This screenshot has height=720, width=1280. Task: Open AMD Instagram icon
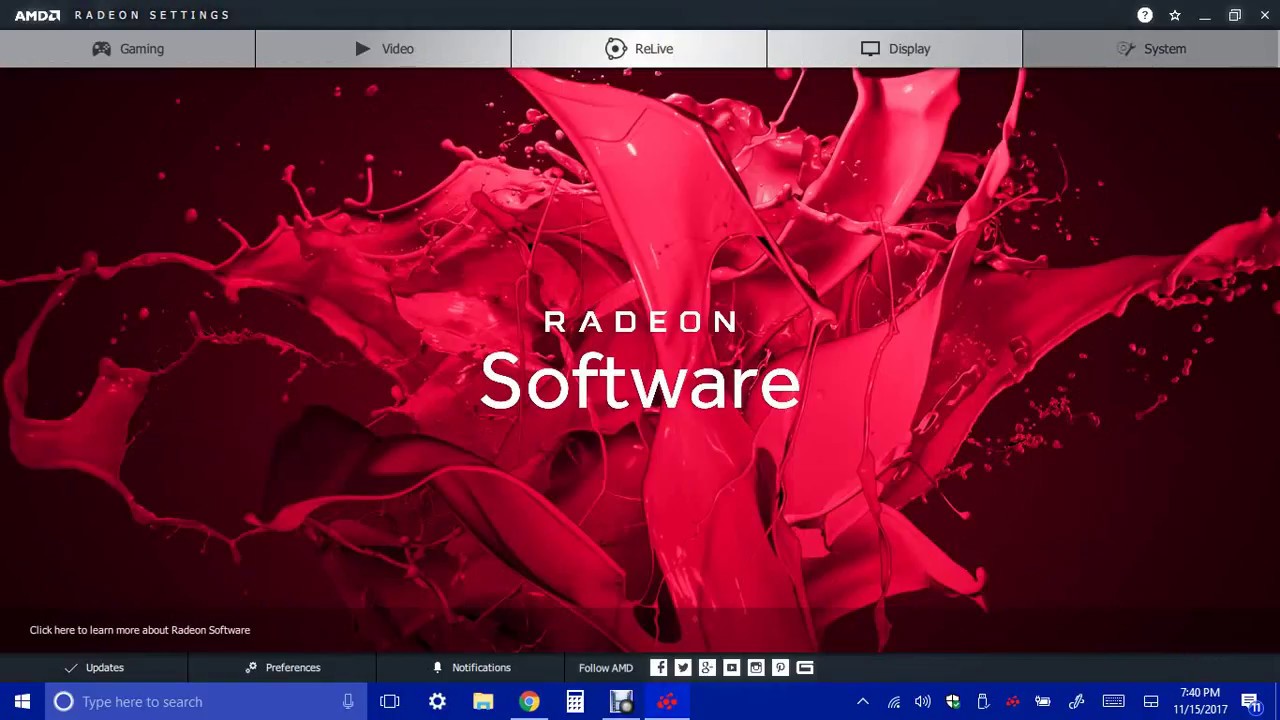(756, 667)
